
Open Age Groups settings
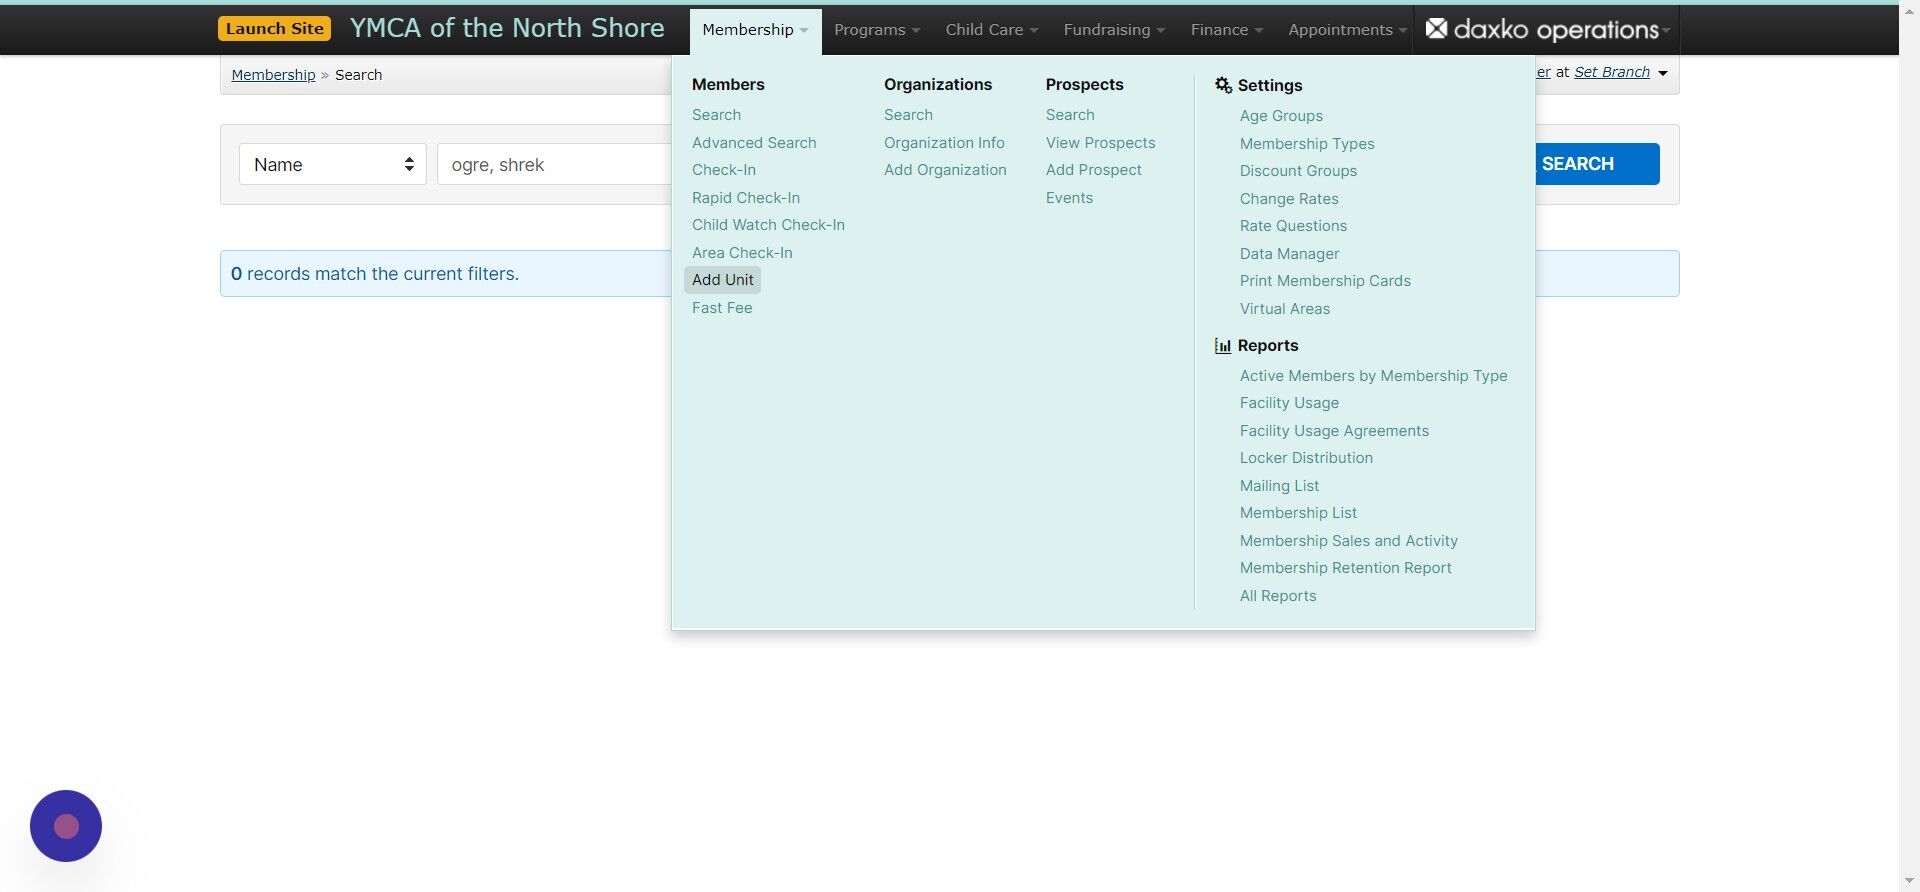pos(1281,116)
